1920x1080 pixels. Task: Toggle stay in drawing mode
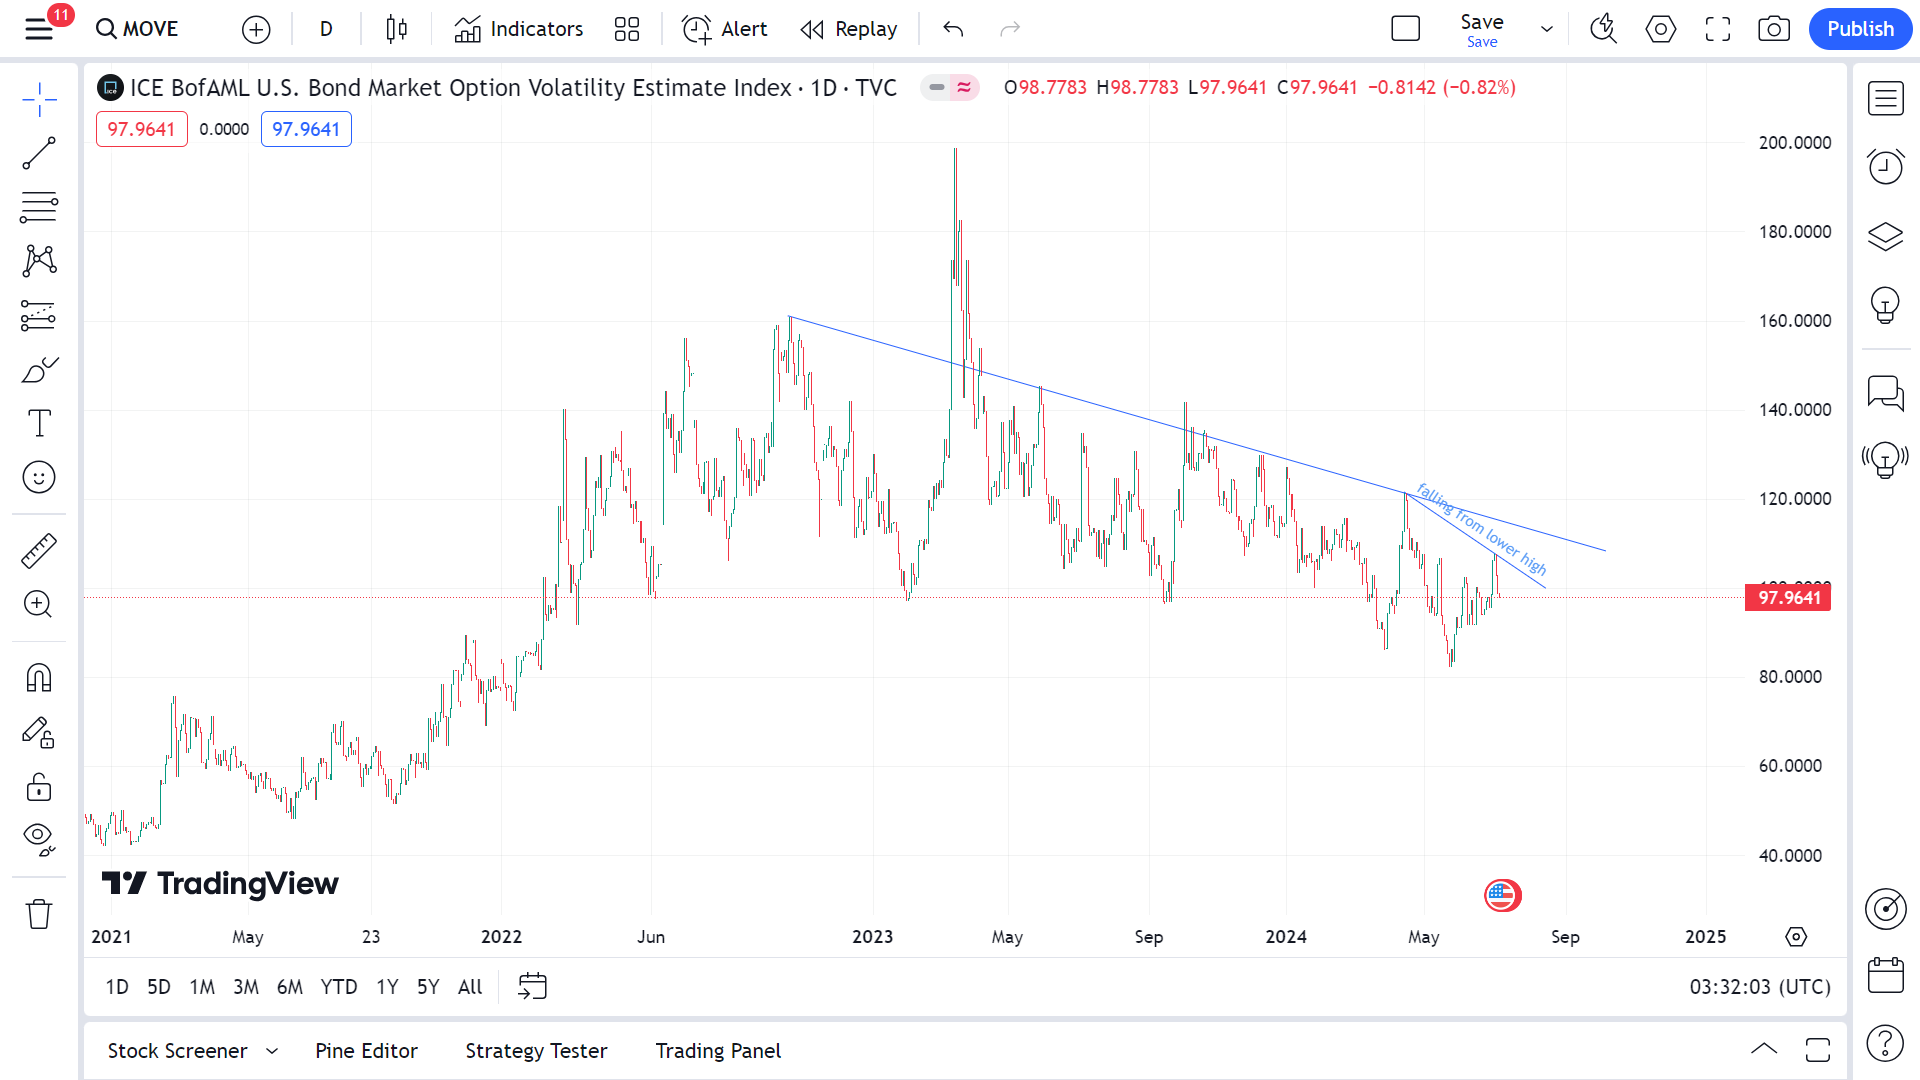[x=39, y=732]
